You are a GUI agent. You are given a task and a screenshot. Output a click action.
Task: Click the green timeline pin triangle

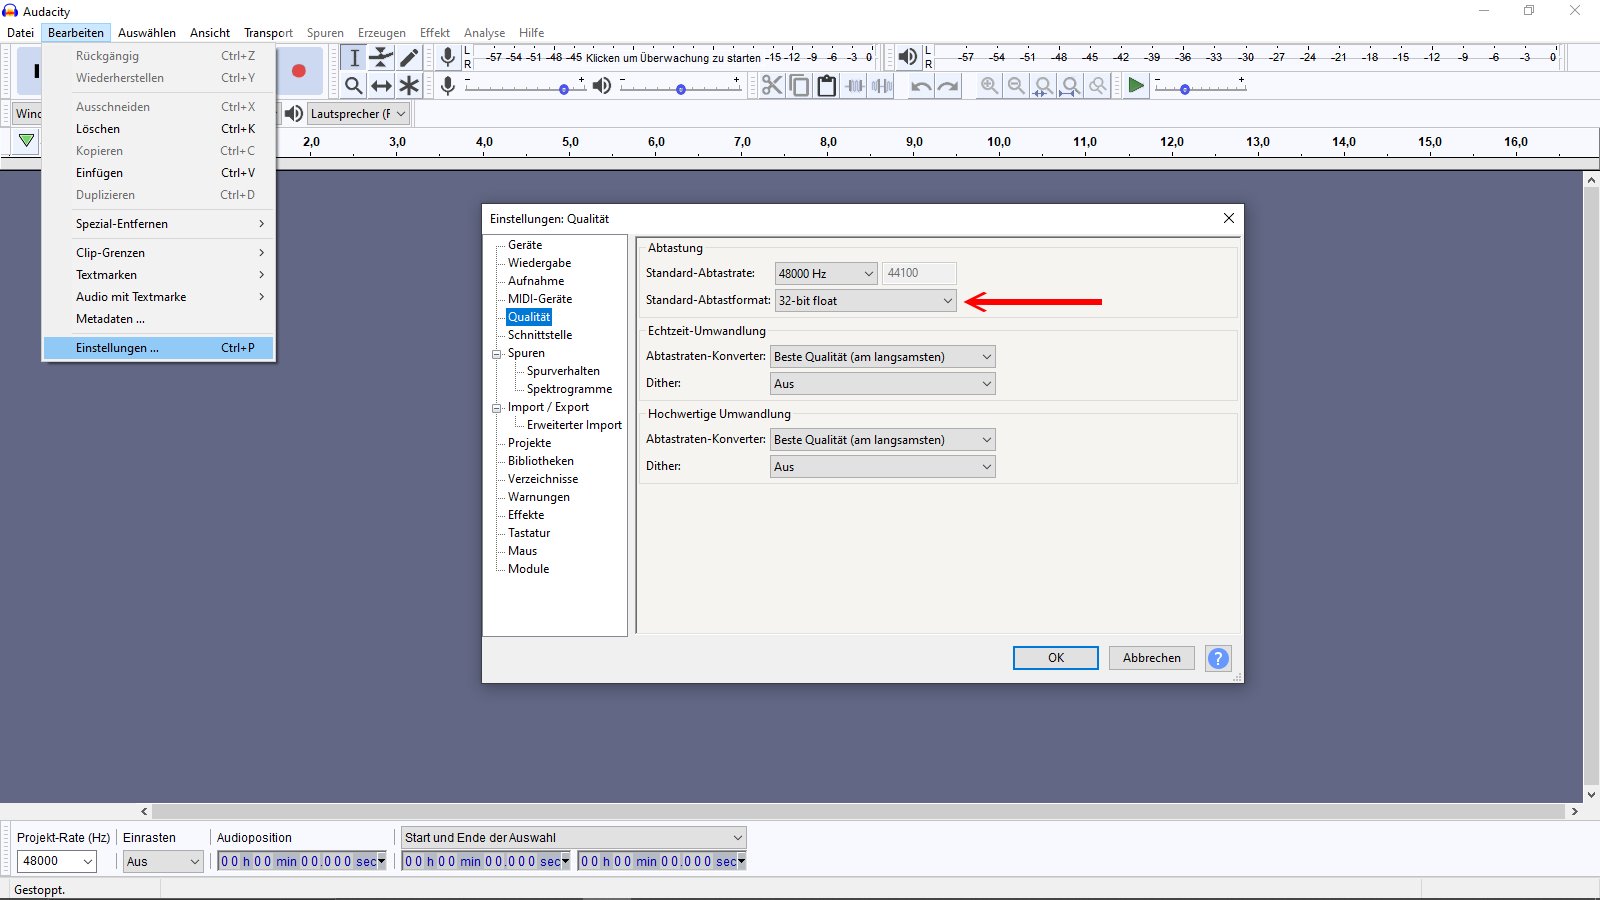27,141
